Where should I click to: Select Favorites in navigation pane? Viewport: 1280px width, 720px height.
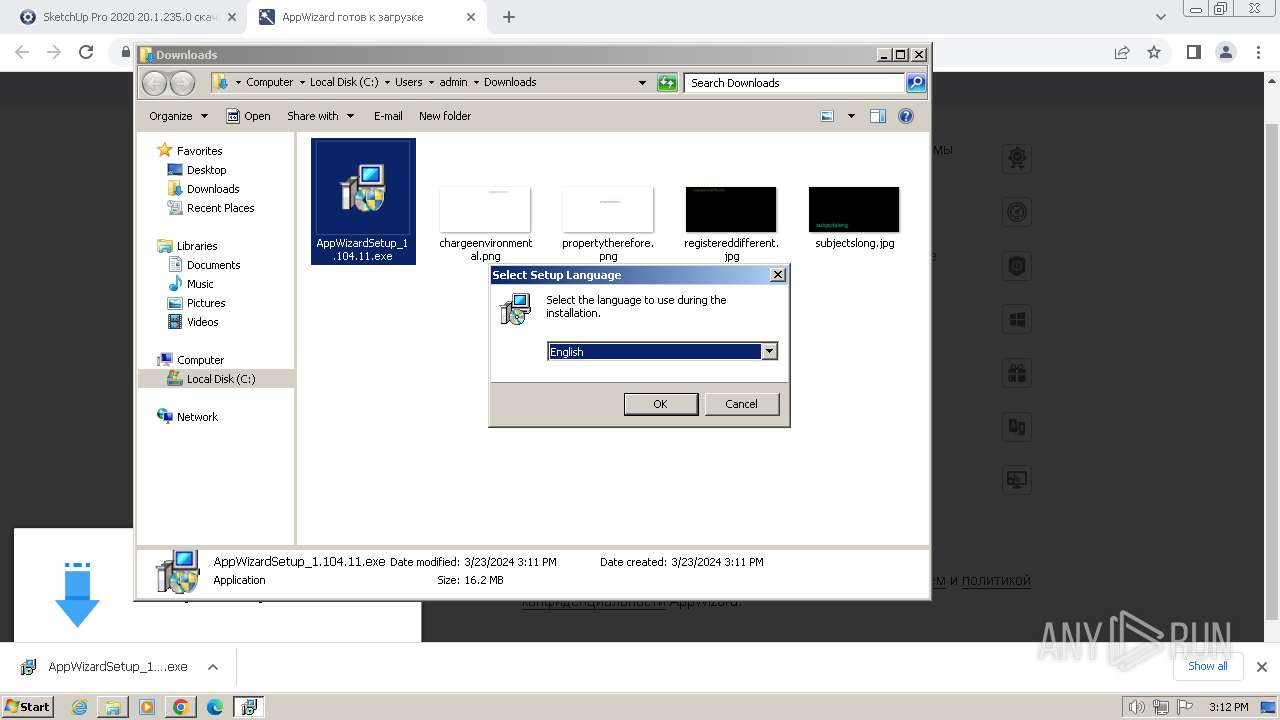[x=199, y=151]
